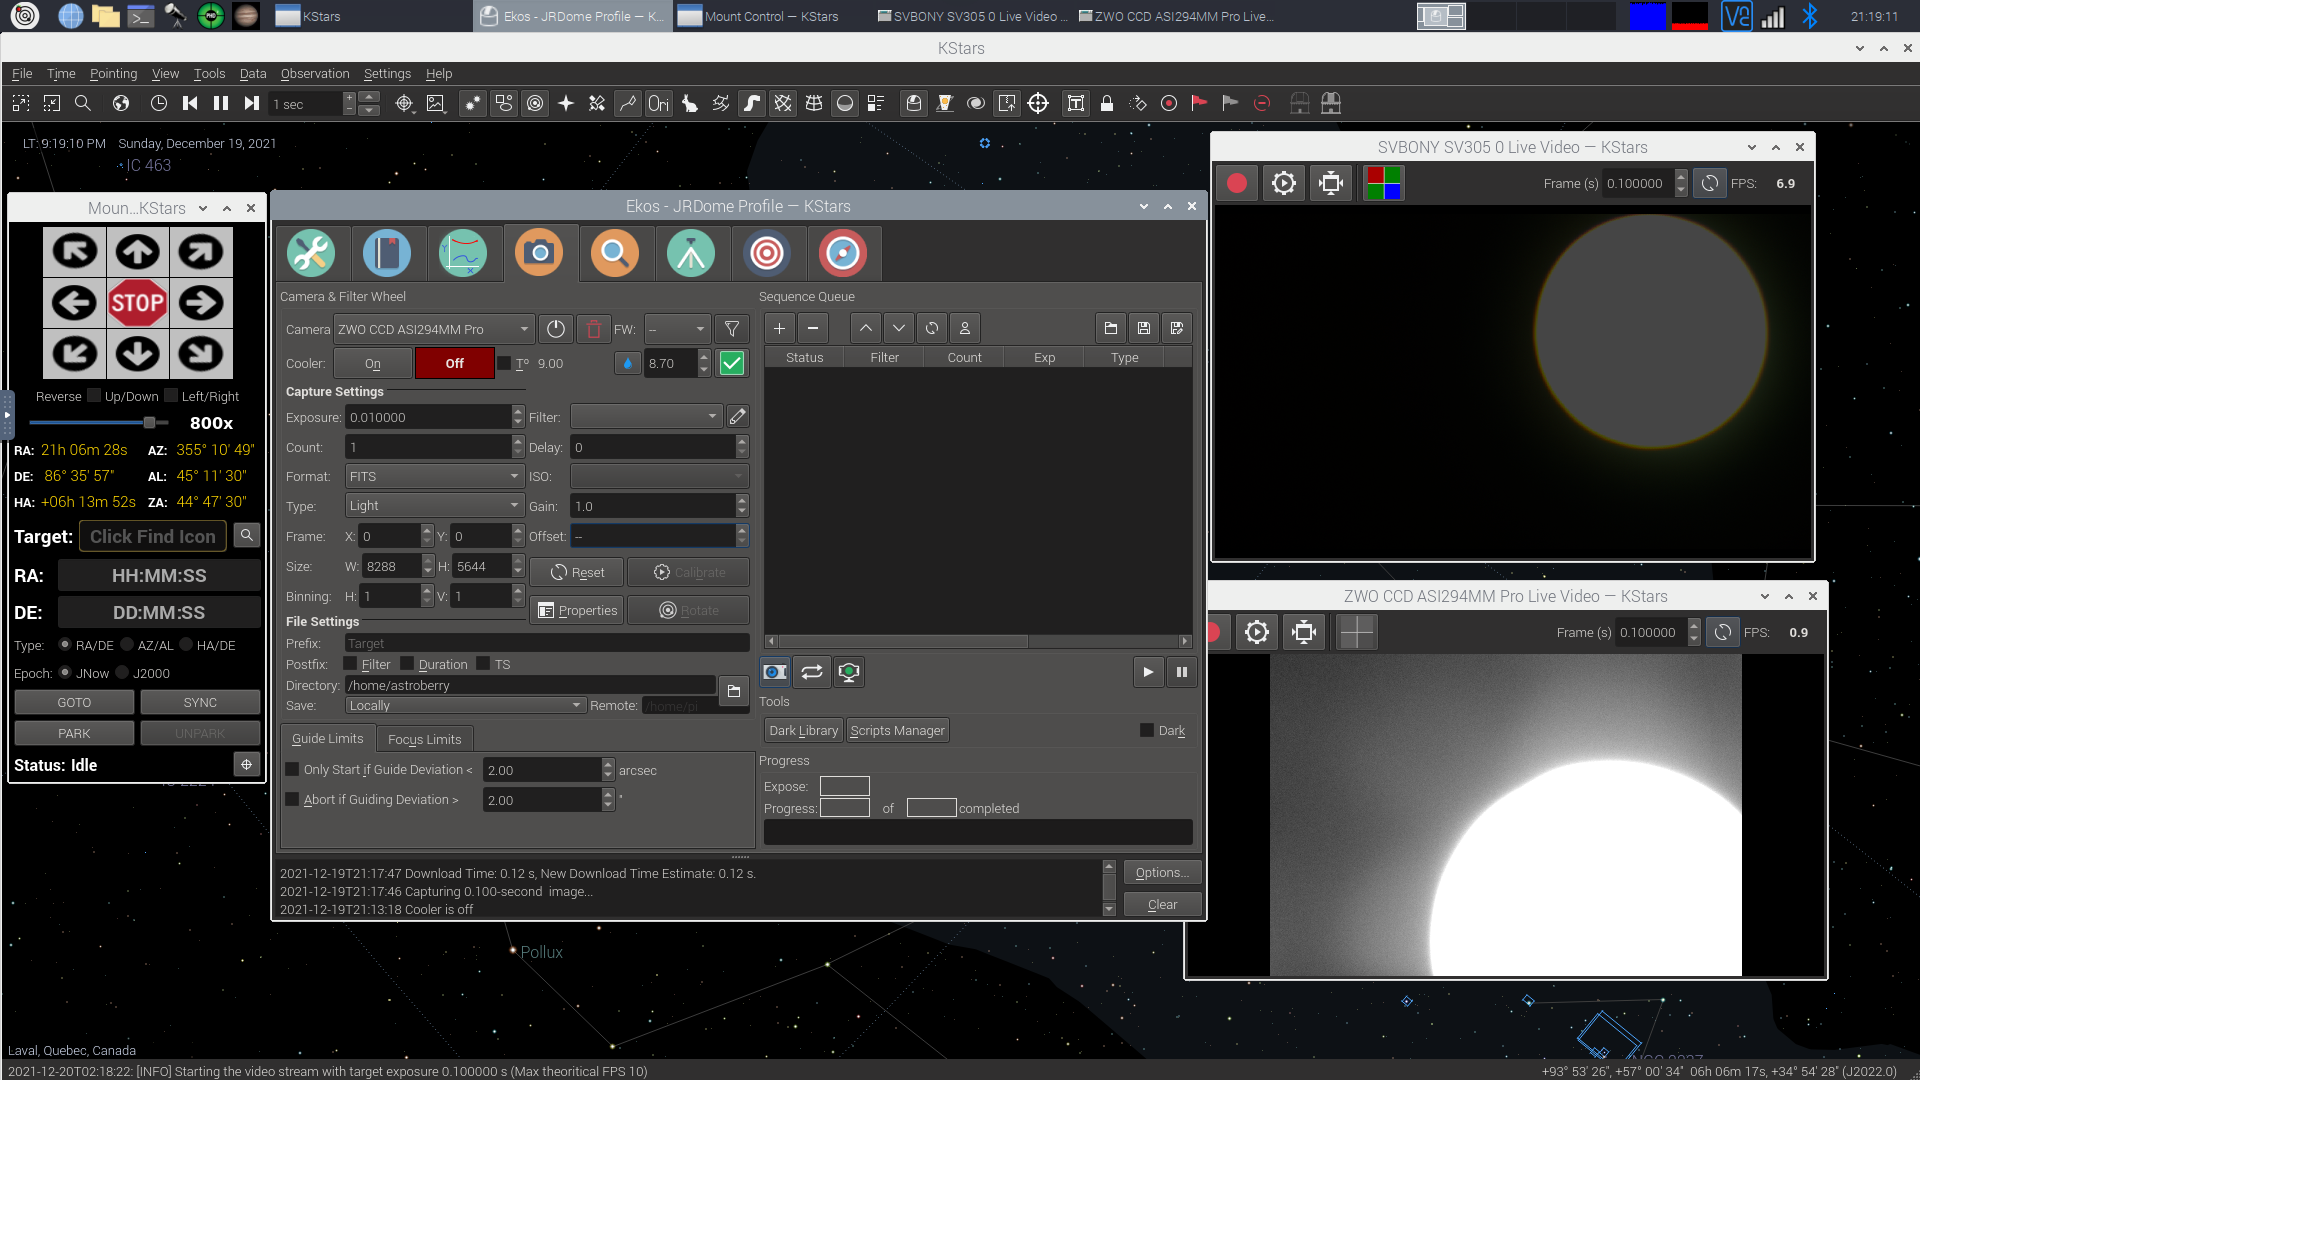Viewport: 2321px width, 1247px height.
Task: Click the Find target magnifier icon
Action: click(x=247, y=536)
